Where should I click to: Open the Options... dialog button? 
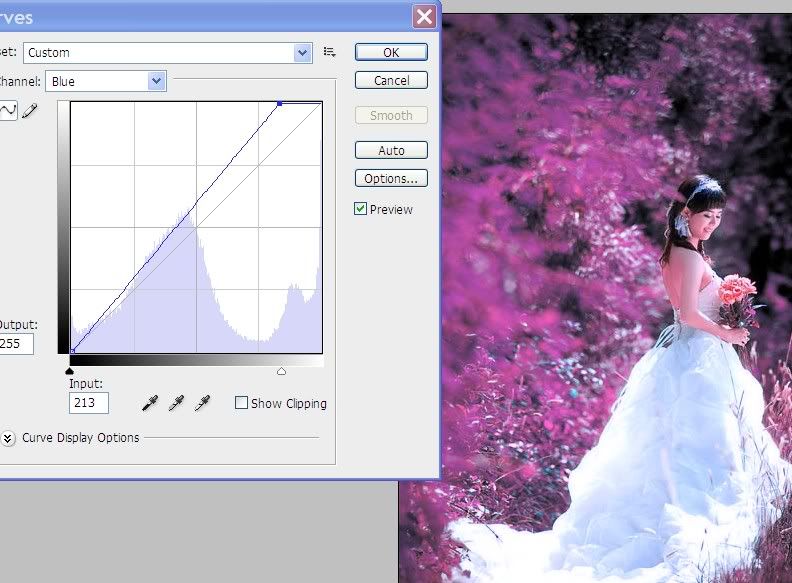[391, 179]
